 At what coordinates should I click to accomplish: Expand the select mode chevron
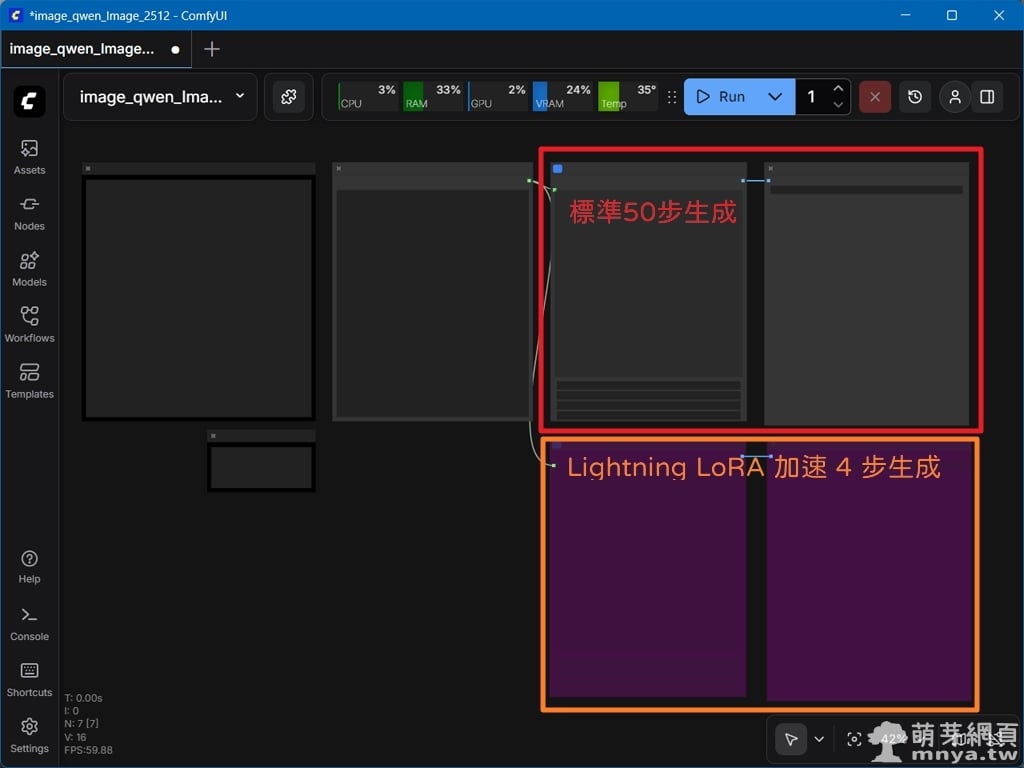tap(819, 739)
